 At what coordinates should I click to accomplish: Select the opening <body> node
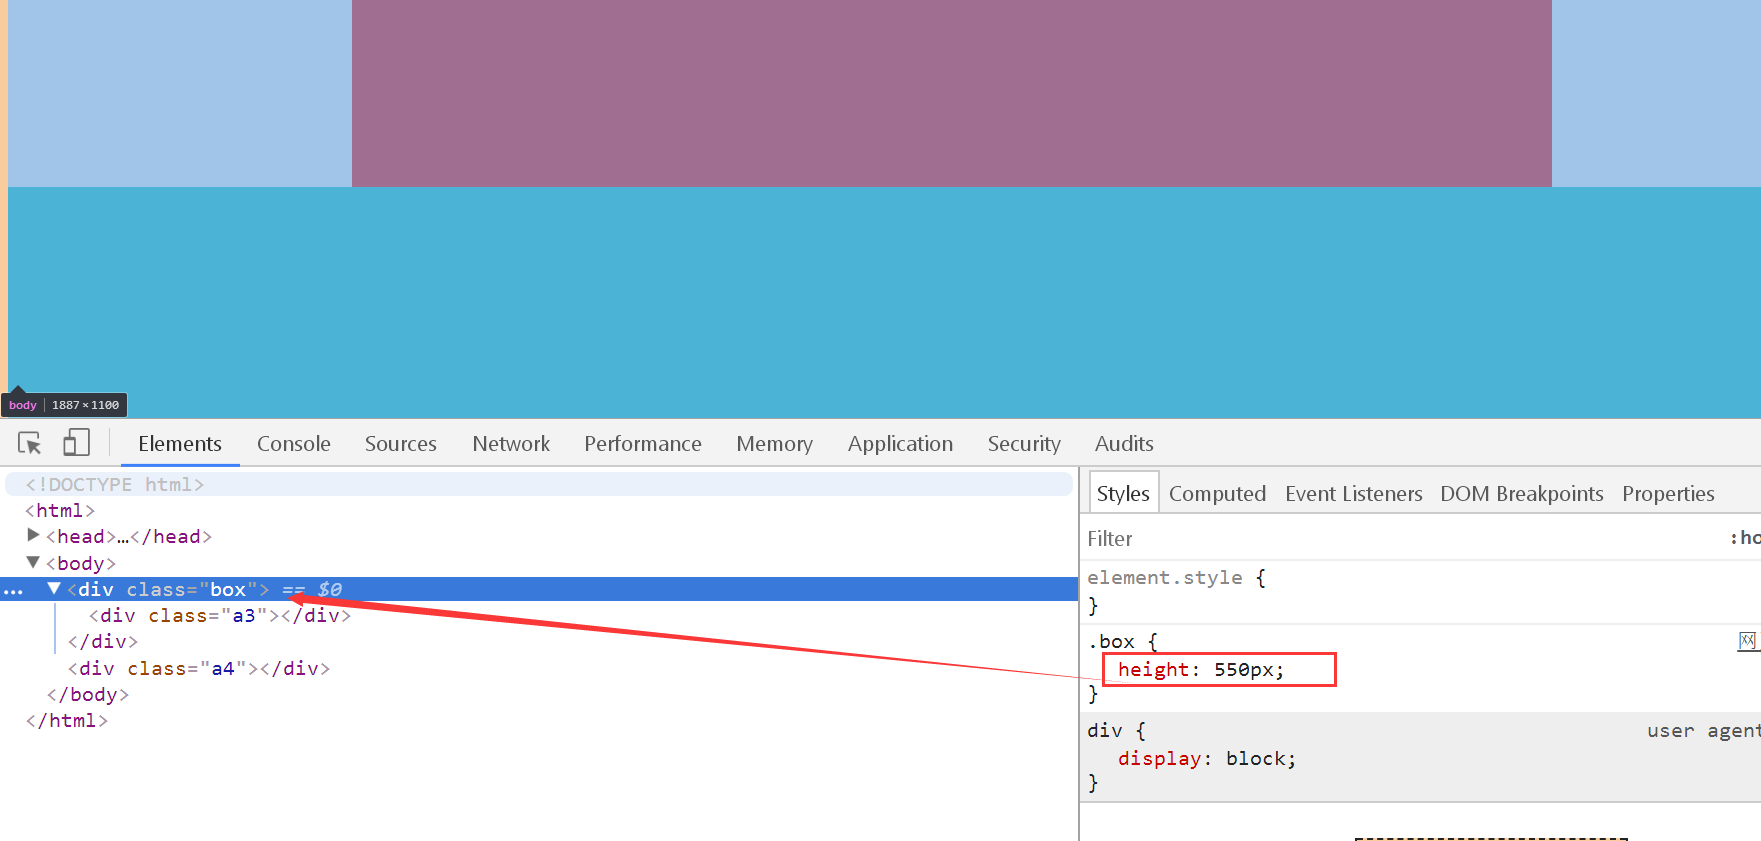(x=81, y=563)
